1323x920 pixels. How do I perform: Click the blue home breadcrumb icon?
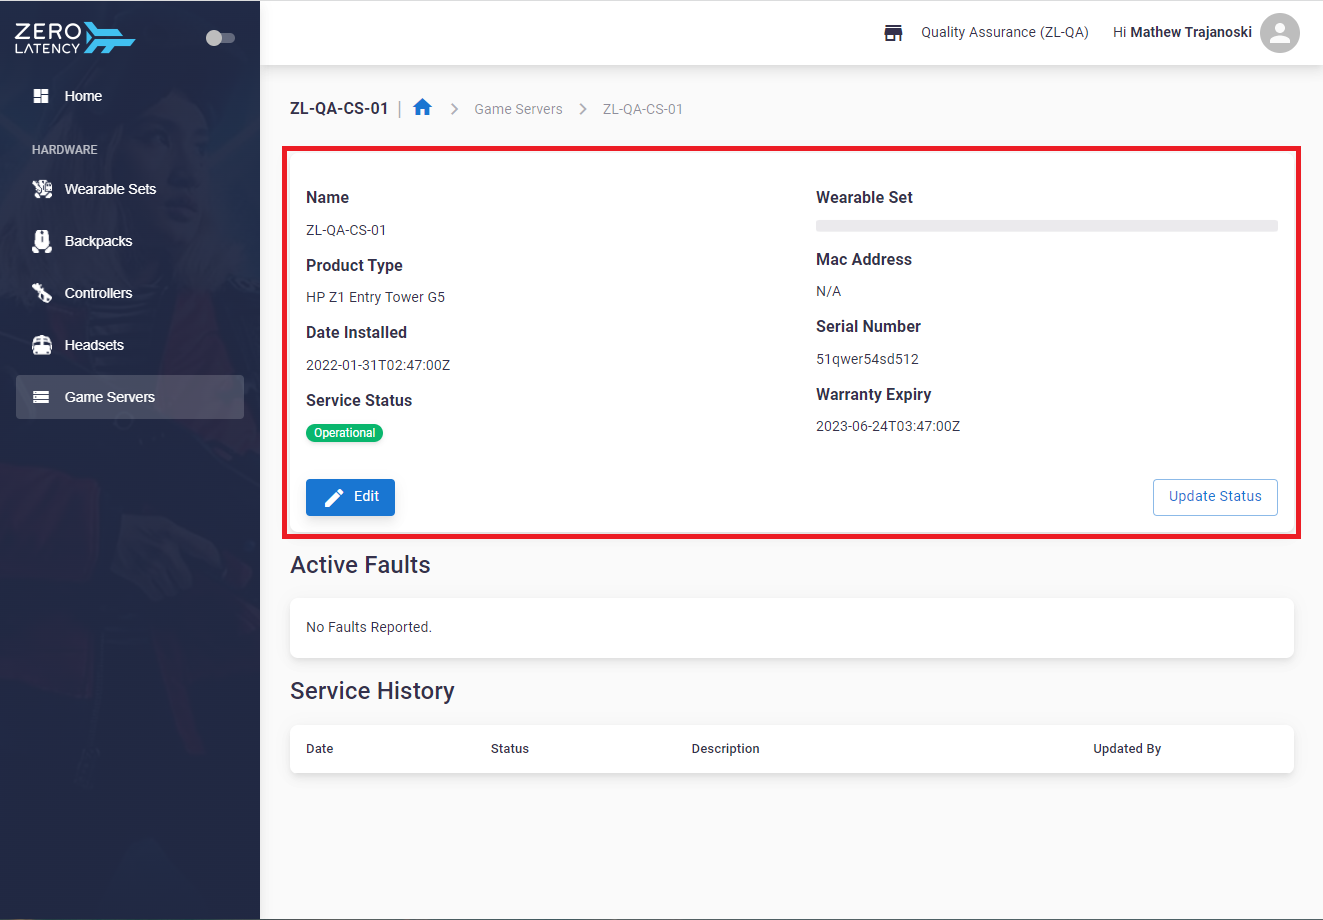(x=422, y=107)
